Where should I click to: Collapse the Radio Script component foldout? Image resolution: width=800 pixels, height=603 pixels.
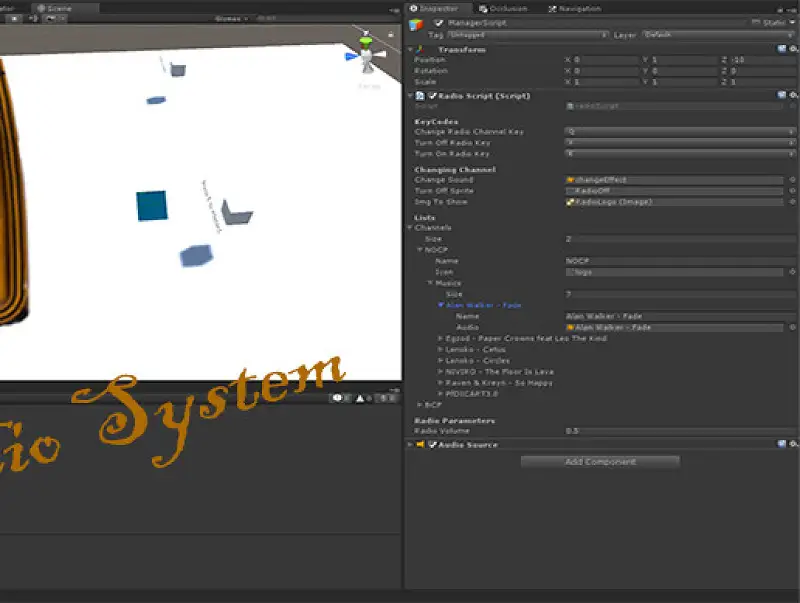410,95
